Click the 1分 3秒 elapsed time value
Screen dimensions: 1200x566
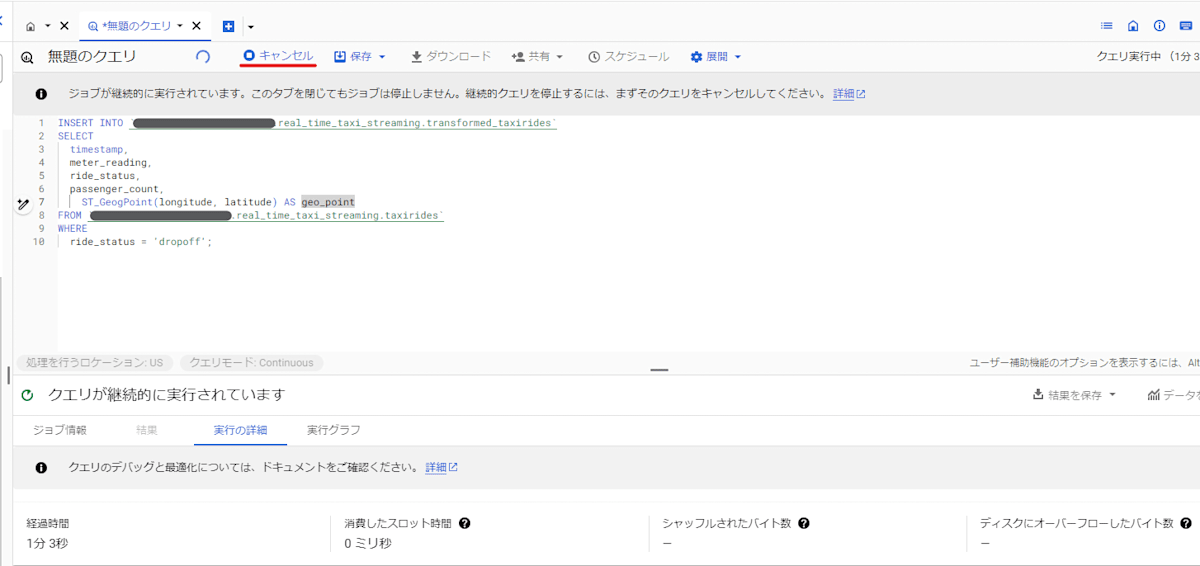coord(48,543)
